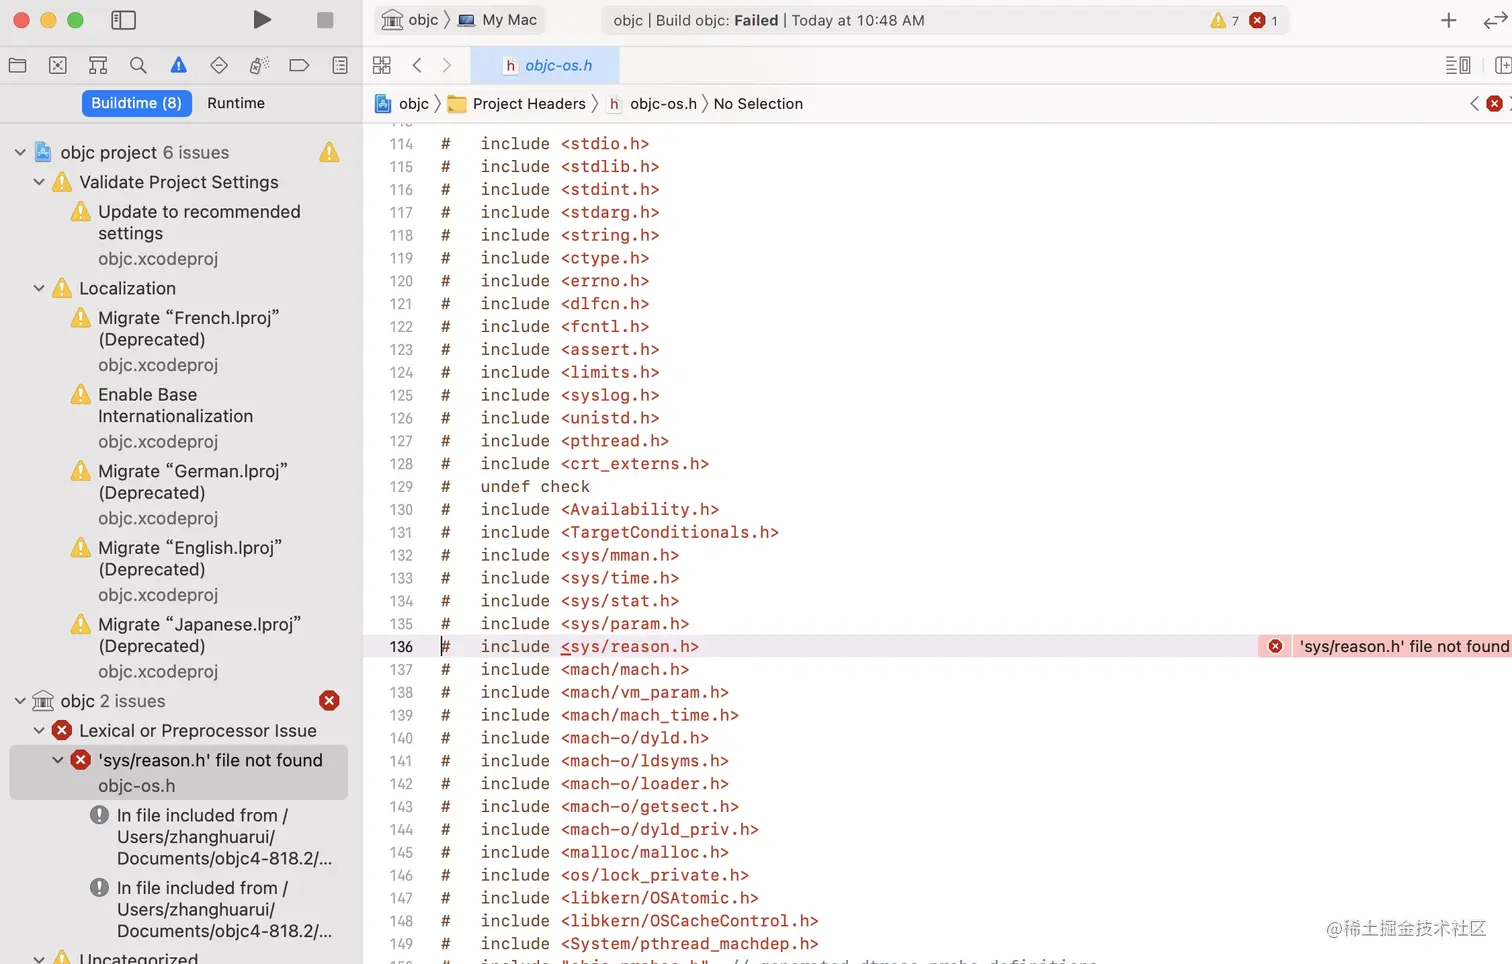Click line number 114 in gutter
This screenshot has height=964, width=1512.
click(401, 144)
